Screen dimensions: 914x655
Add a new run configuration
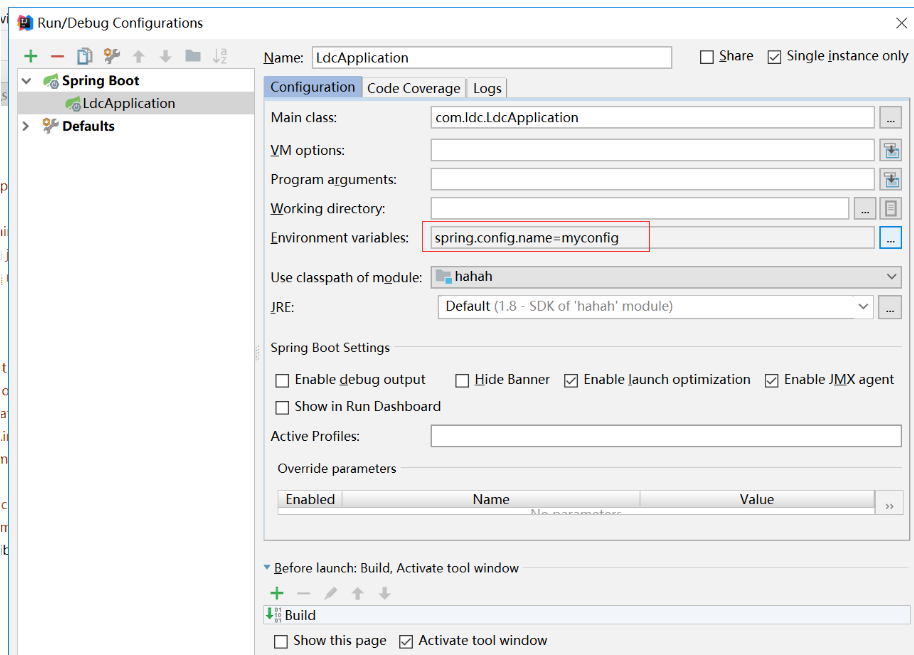coord(30,57)
